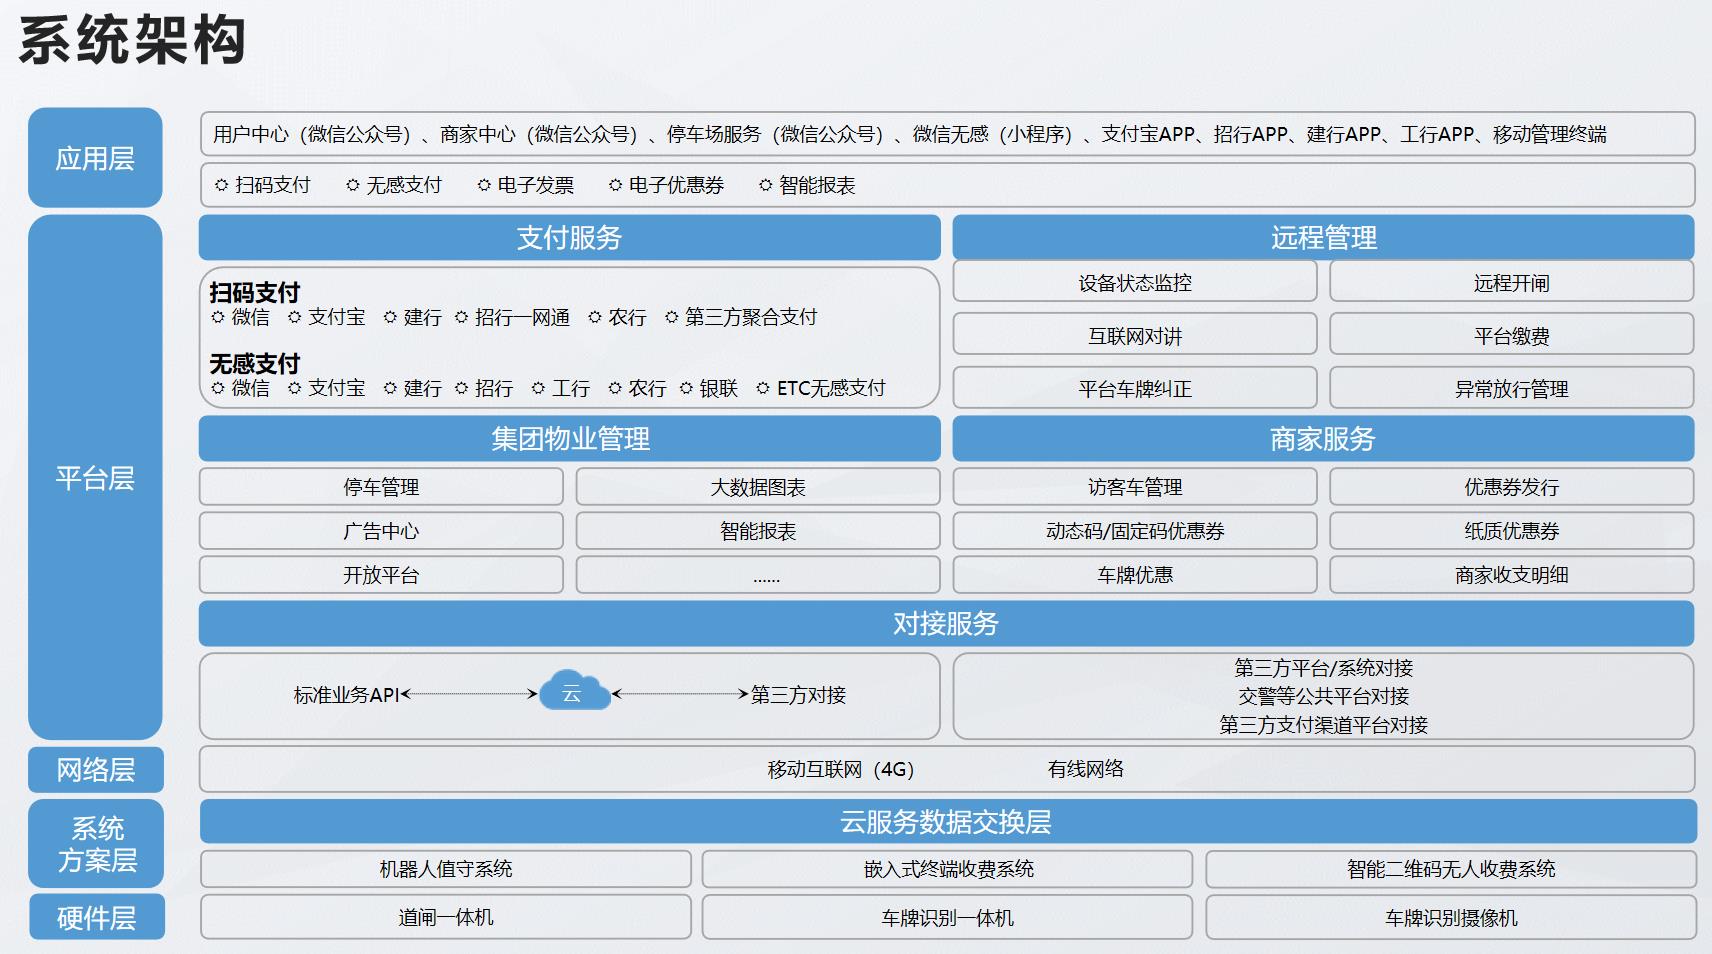
Task: Click the 标准业务API label
Action: point(346,694)
